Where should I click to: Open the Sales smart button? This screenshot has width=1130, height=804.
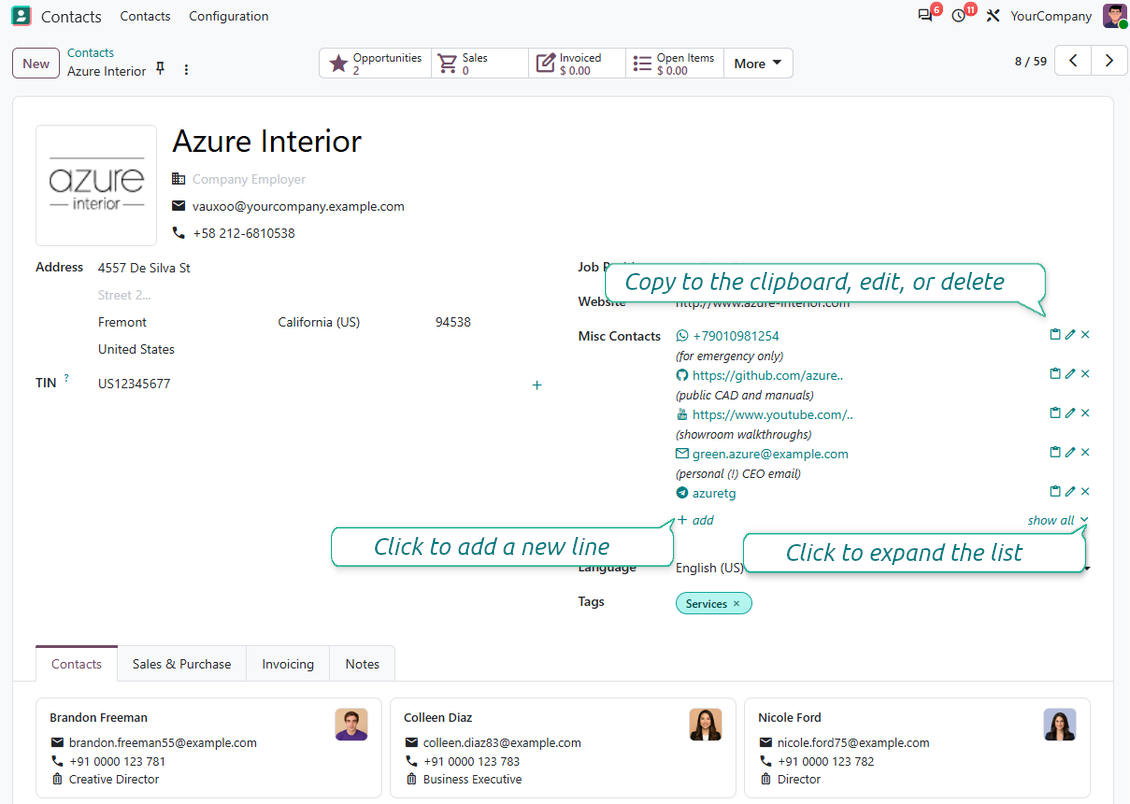point(479,63)
